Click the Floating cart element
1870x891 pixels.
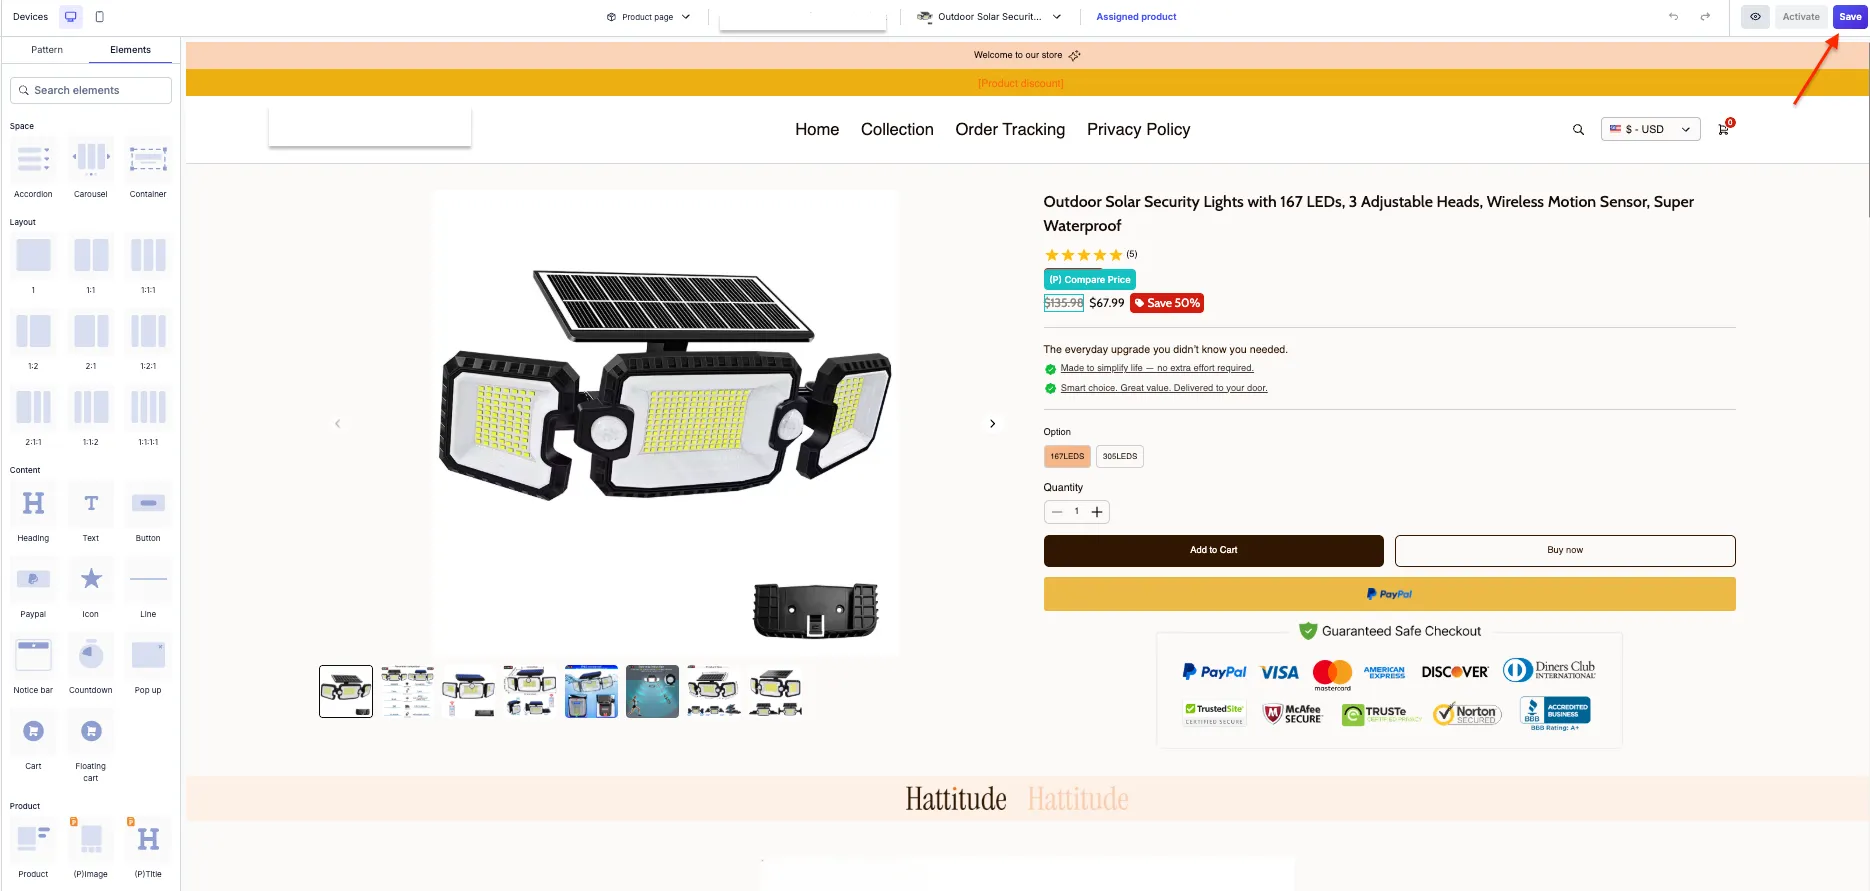[91, 731]
